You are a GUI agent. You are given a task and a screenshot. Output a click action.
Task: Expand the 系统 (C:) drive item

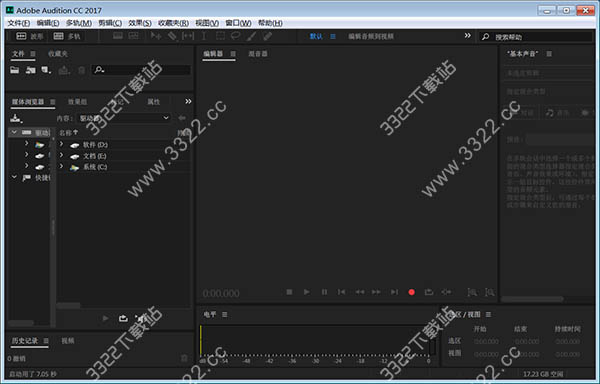click(62, 167)
